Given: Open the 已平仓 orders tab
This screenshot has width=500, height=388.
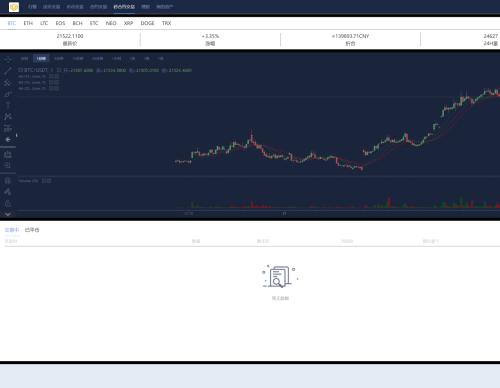Looking at the screenshot, I should 32,230.
